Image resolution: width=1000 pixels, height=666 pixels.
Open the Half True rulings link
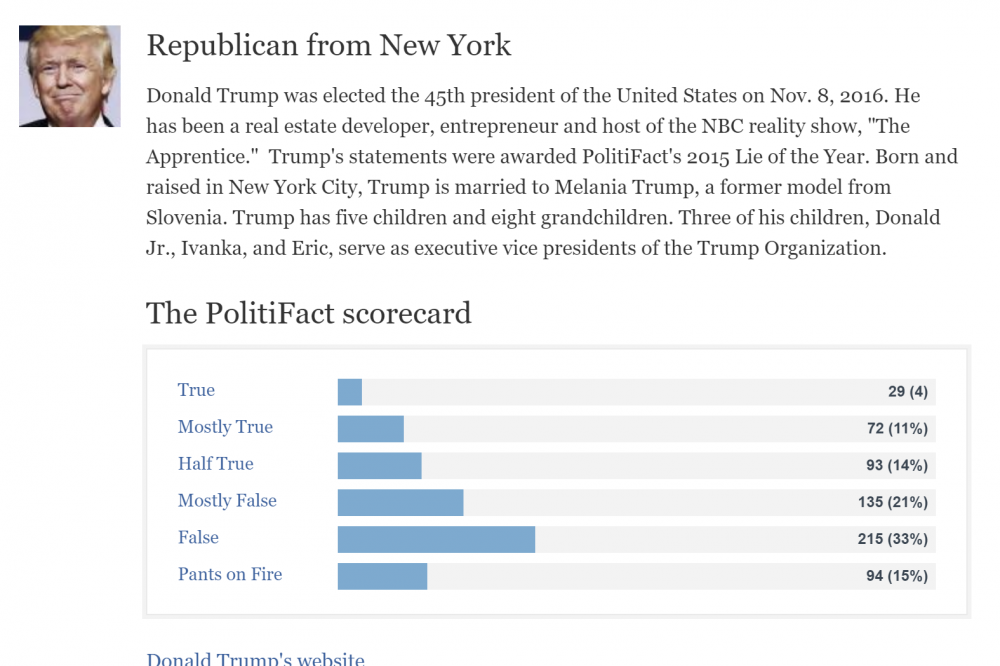(x=216, y=464)
